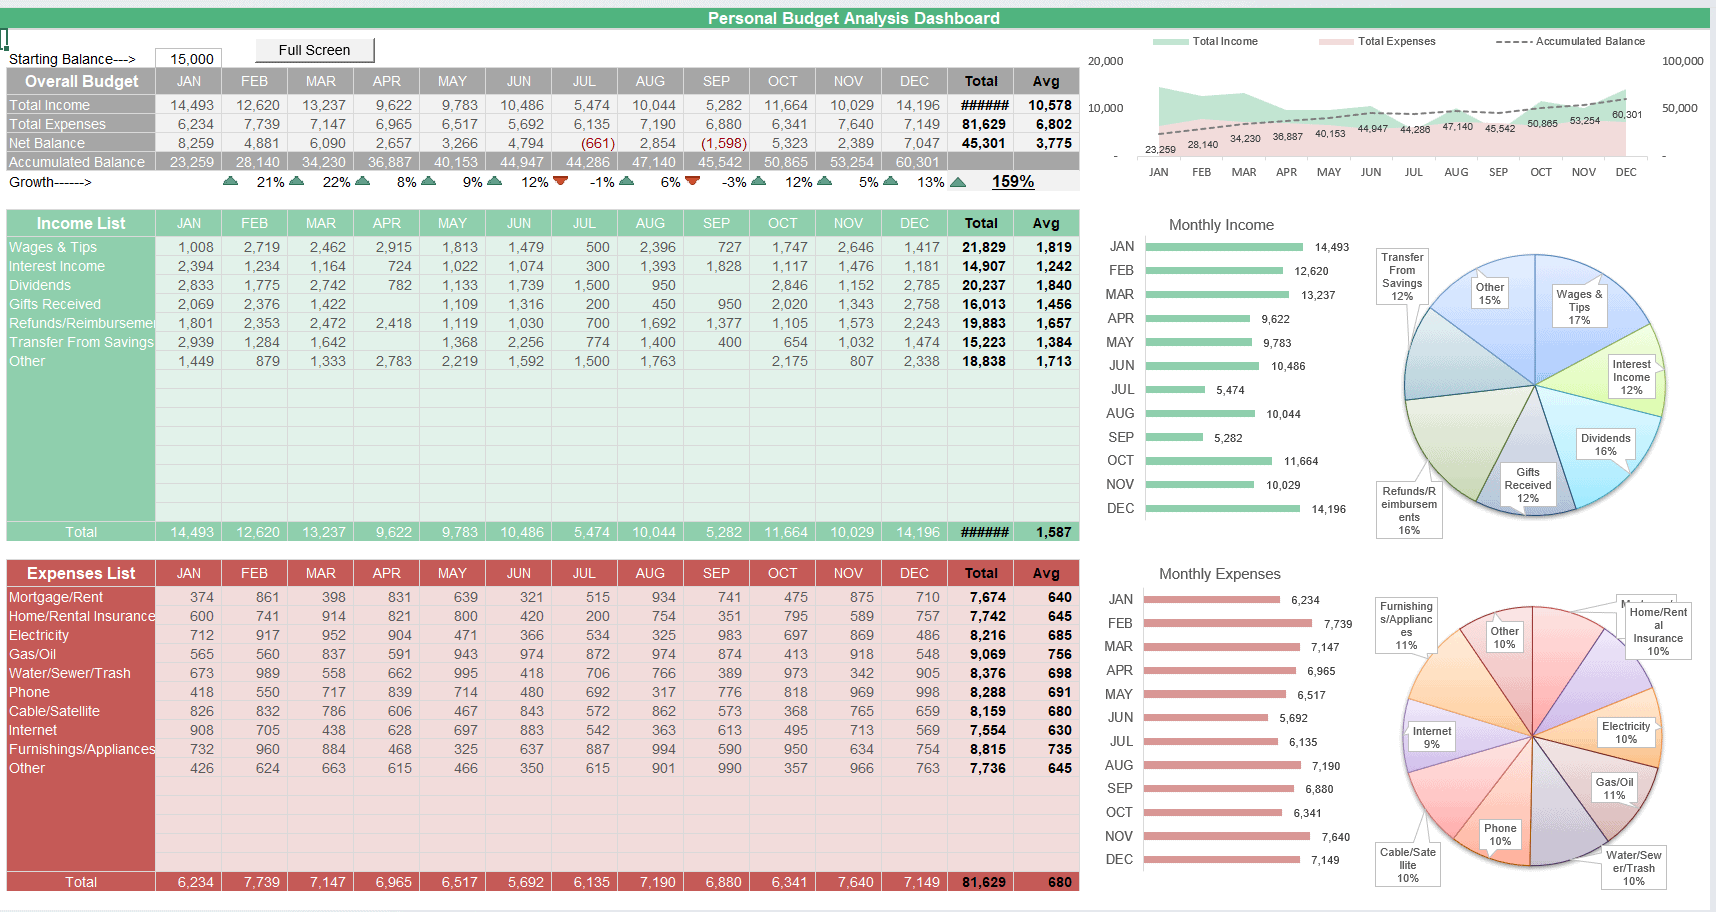The height and width of the screenshot is (912, 1716).
Task: Click the Total Expenses legend swatch
Action: click(x=1336, y=42)
